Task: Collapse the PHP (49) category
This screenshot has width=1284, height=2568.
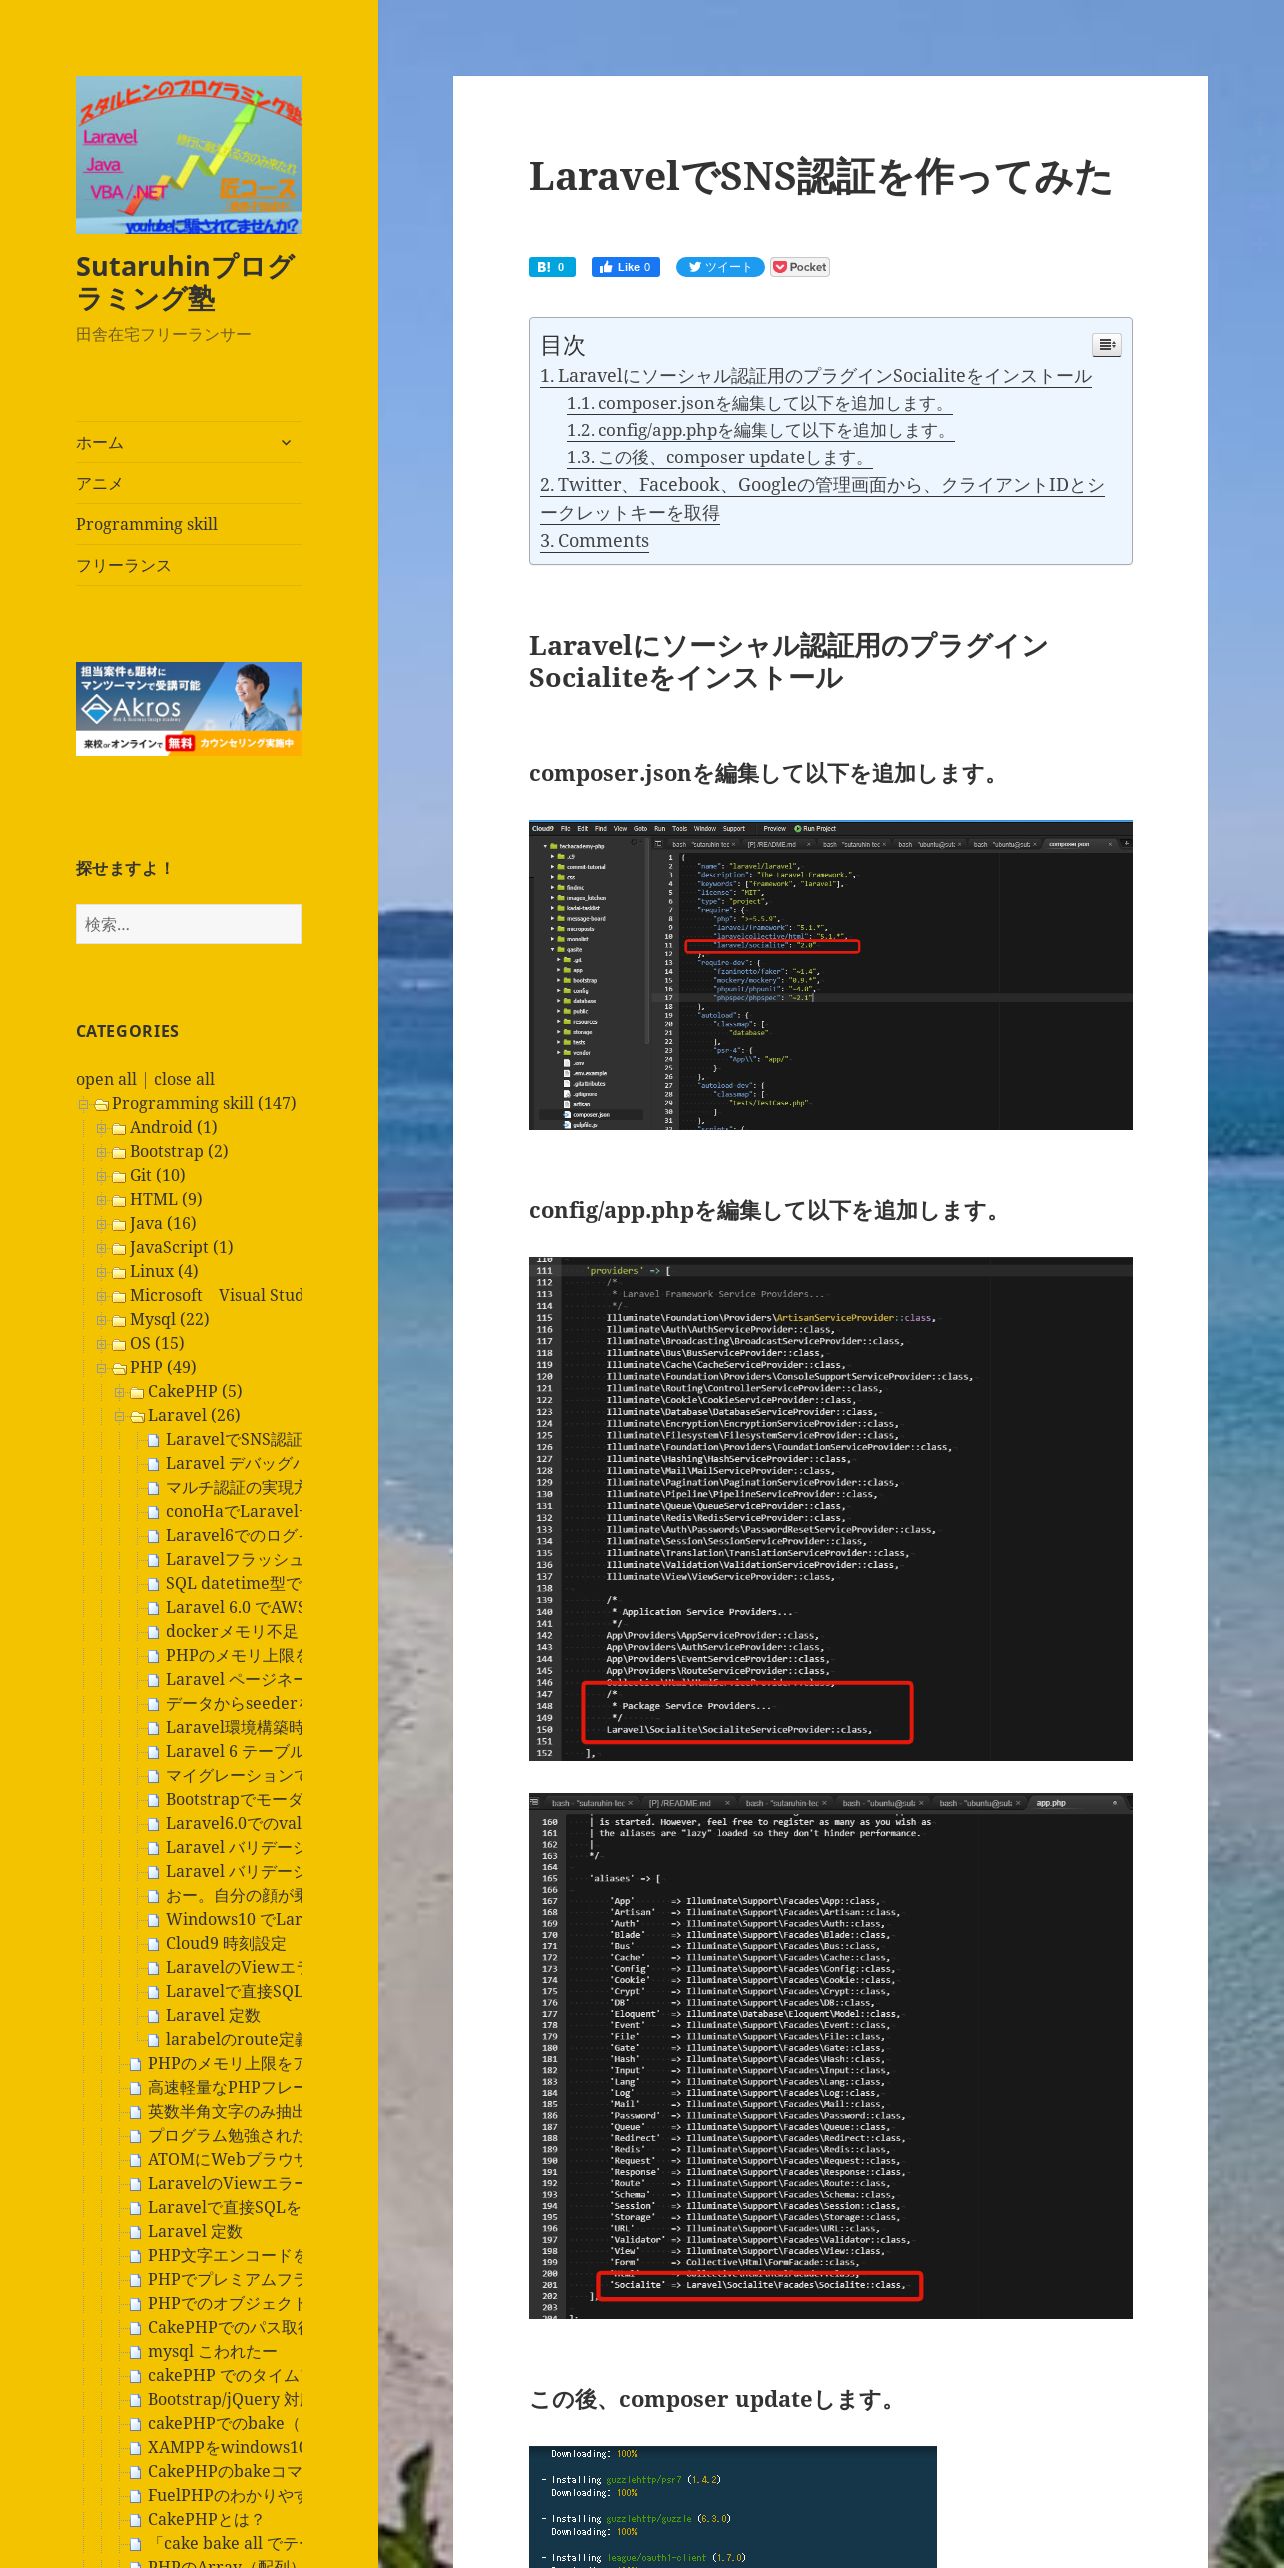Action: tap(101, 1368)
